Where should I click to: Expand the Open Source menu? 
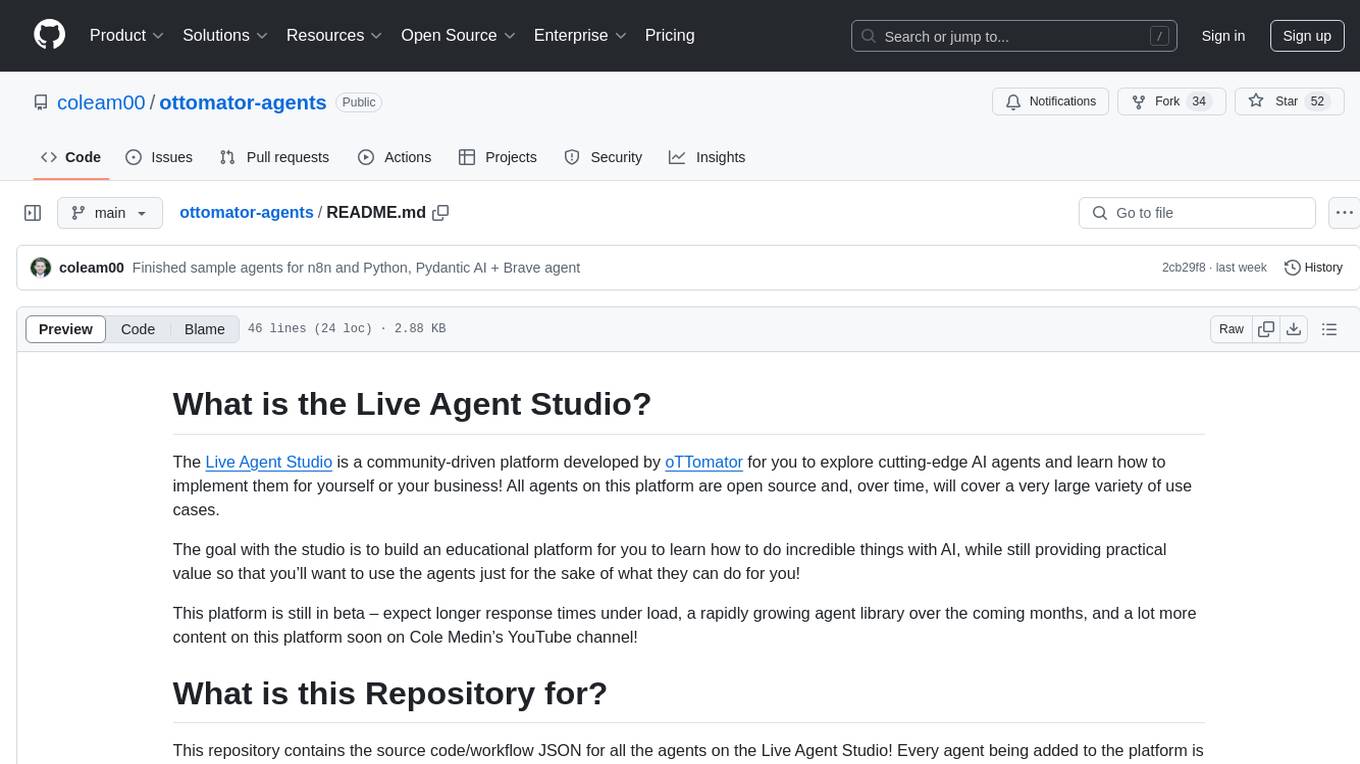click(x=458, y=35)
